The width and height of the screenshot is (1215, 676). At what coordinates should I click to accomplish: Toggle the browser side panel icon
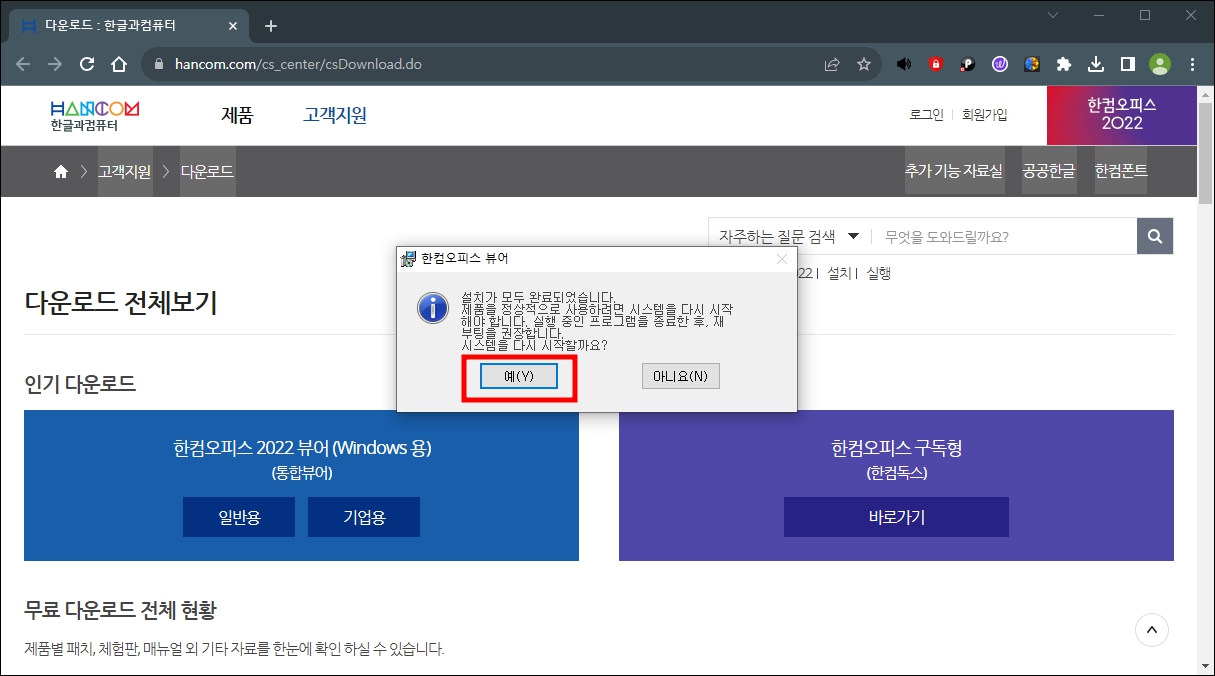[1128, 64]
